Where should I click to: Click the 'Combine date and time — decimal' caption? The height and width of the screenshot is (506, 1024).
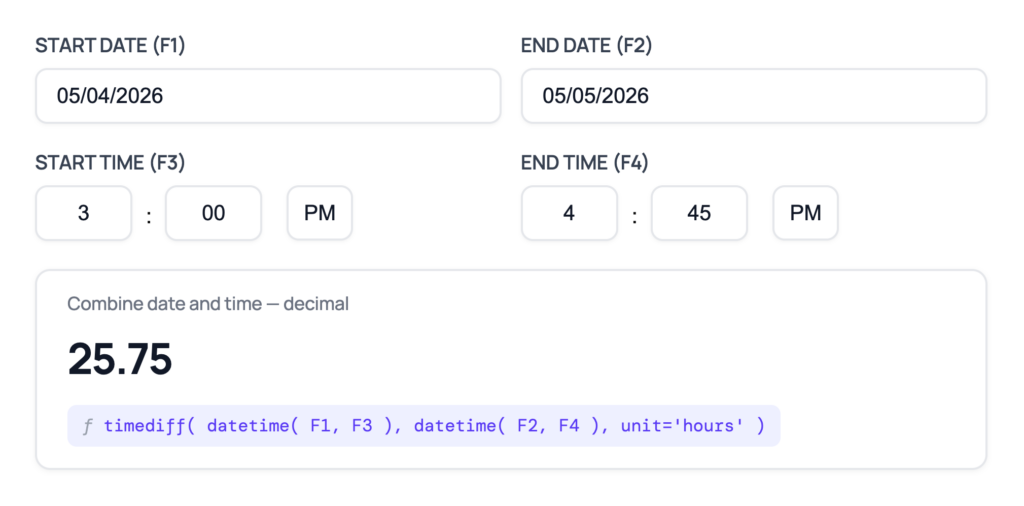(208, 304)
